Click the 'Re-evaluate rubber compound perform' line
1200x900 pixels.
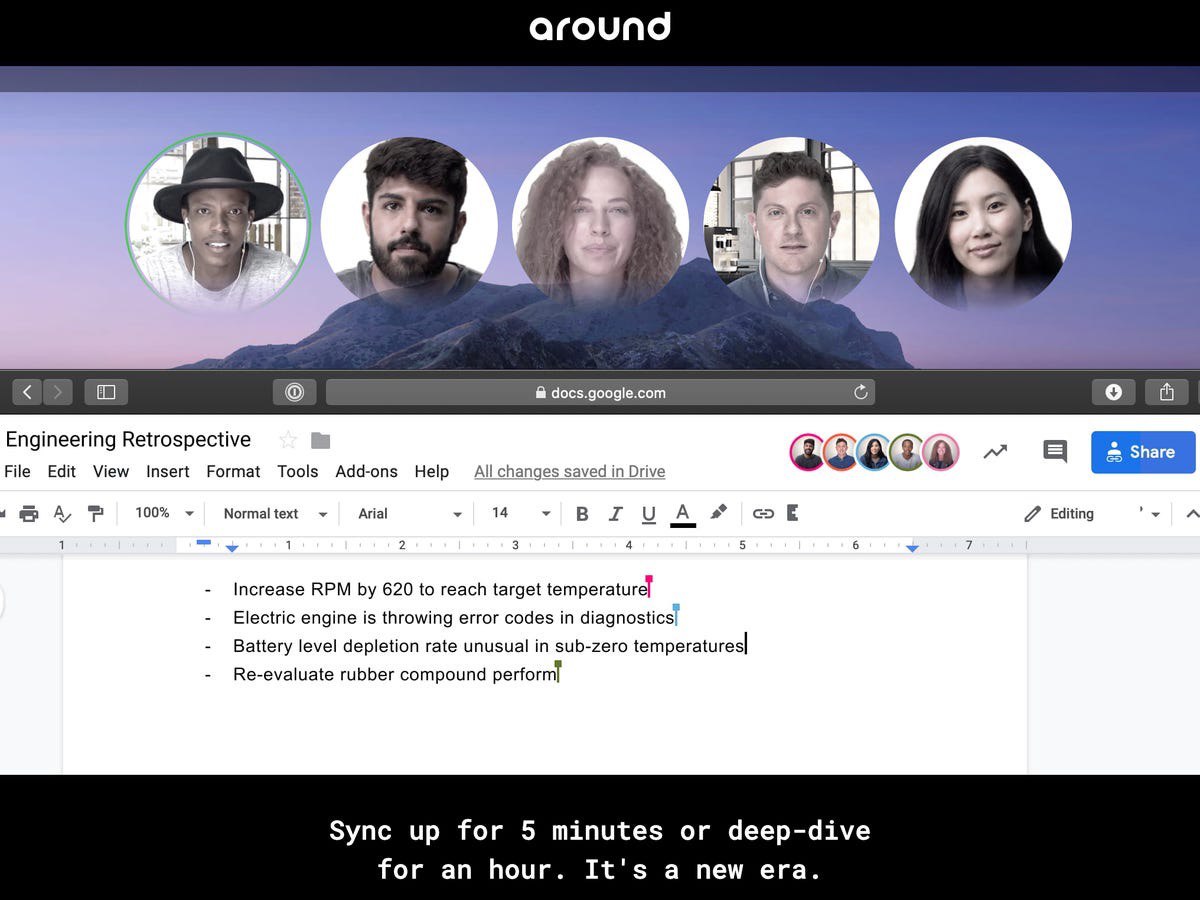coord(395,675)
